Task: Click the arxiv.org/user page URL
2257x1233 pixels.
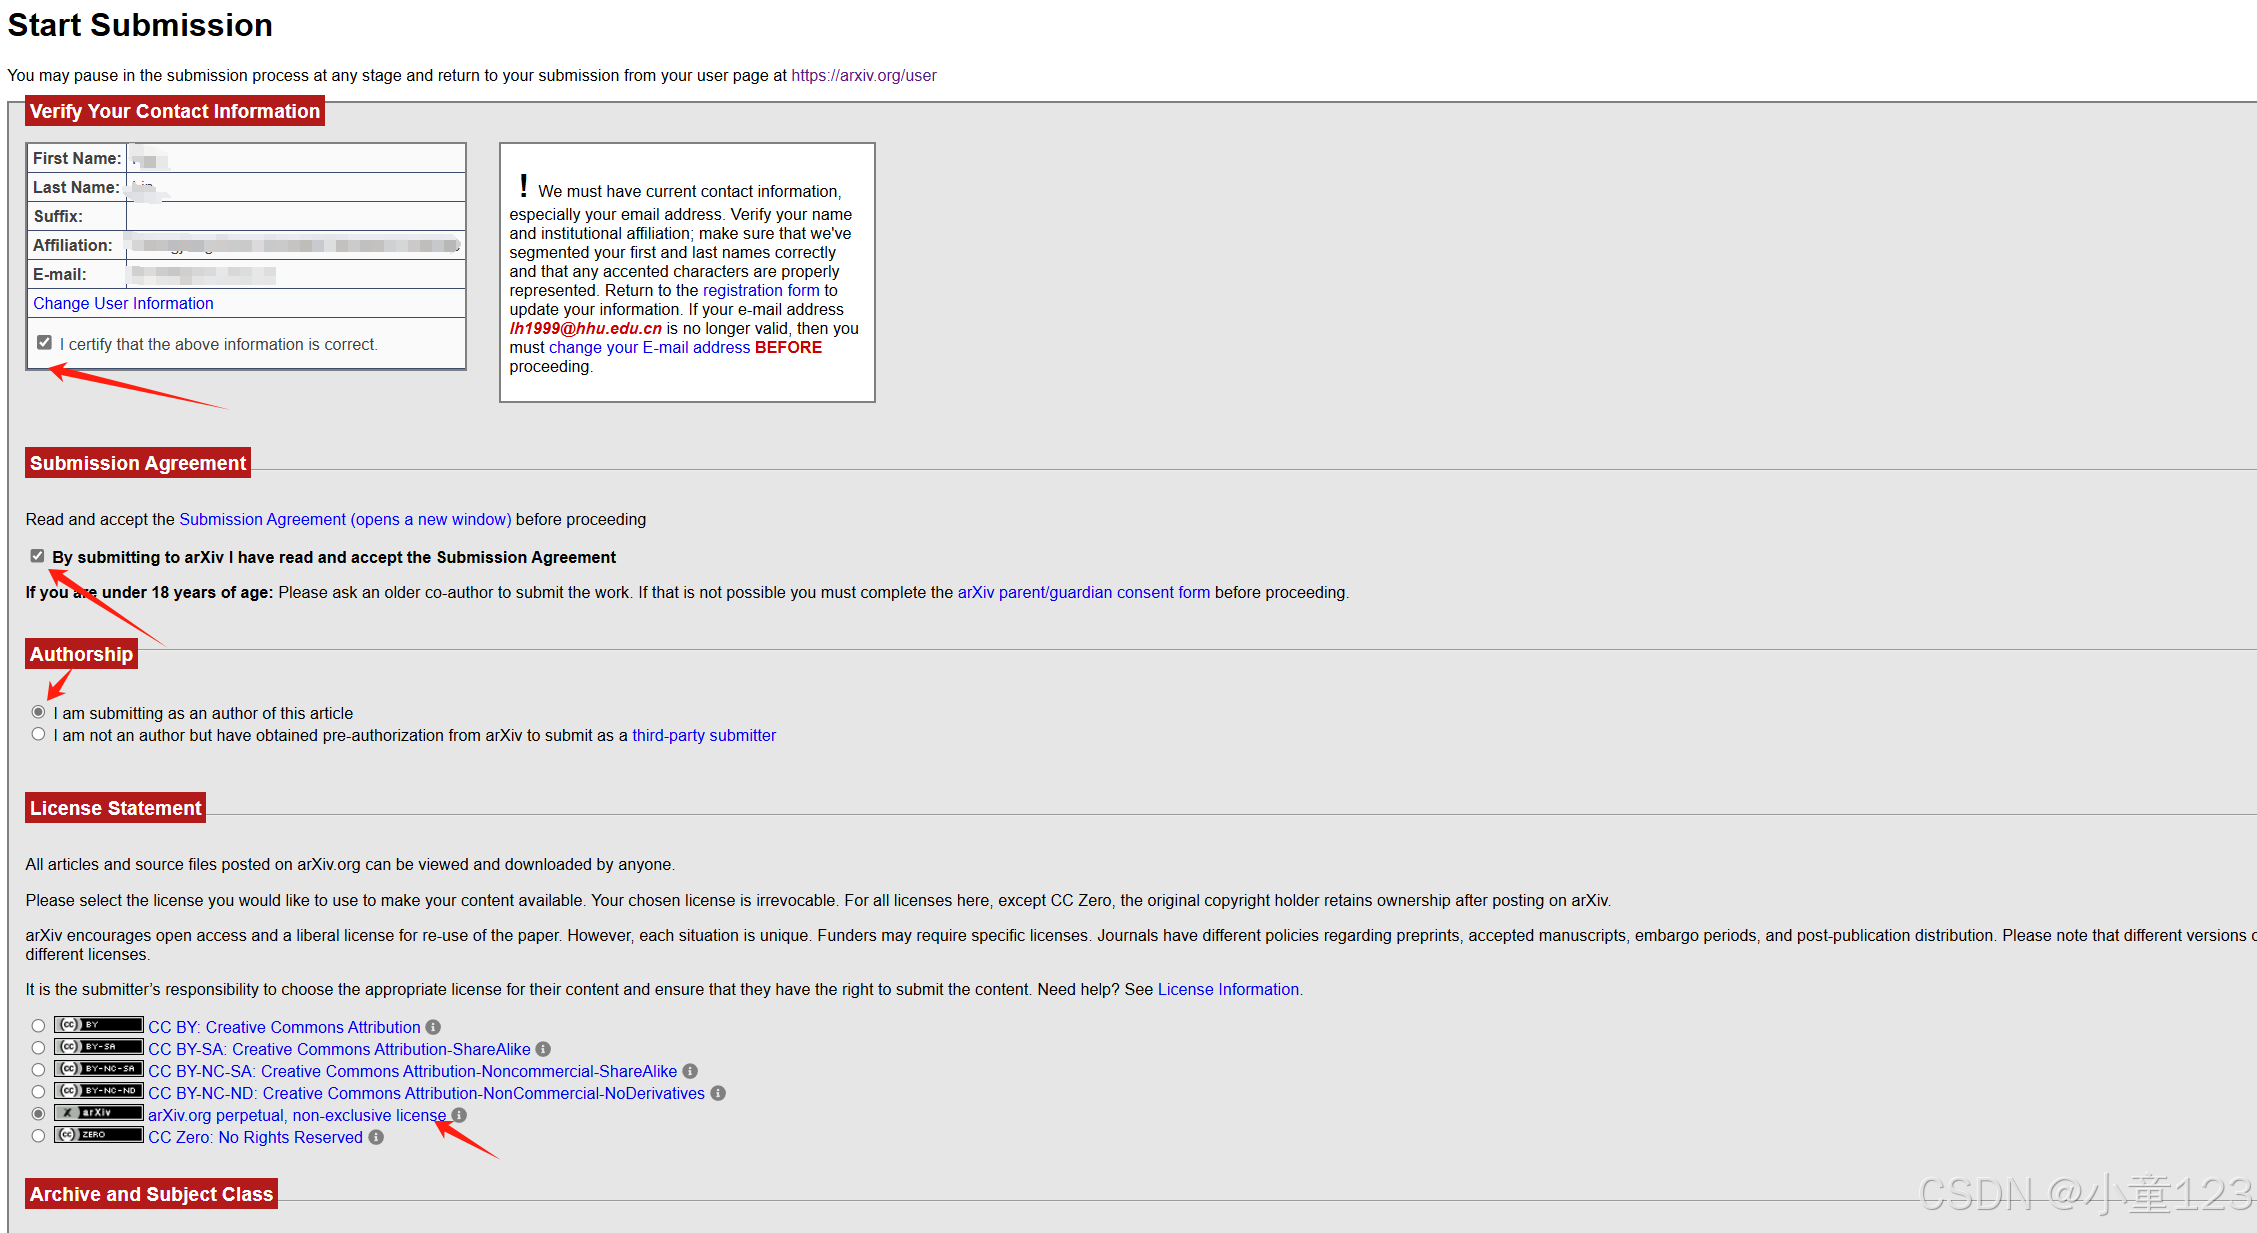Action: coord(863,75)
